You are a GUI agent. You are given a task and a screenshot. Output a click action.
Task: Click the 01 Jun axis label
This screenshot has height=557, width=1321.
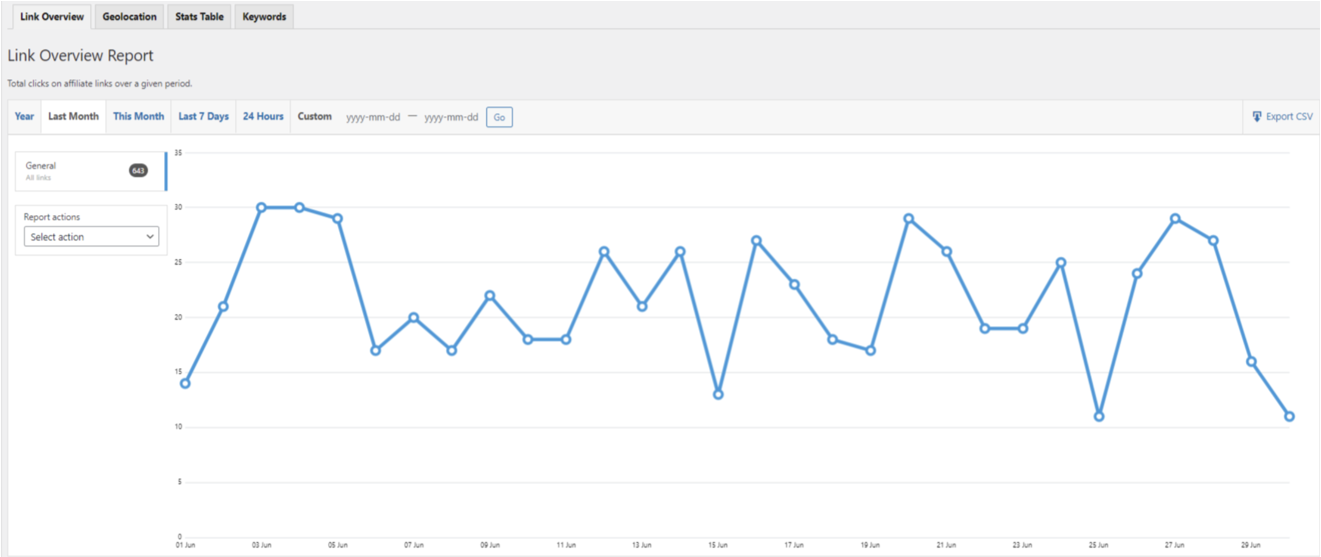point(185,545)
